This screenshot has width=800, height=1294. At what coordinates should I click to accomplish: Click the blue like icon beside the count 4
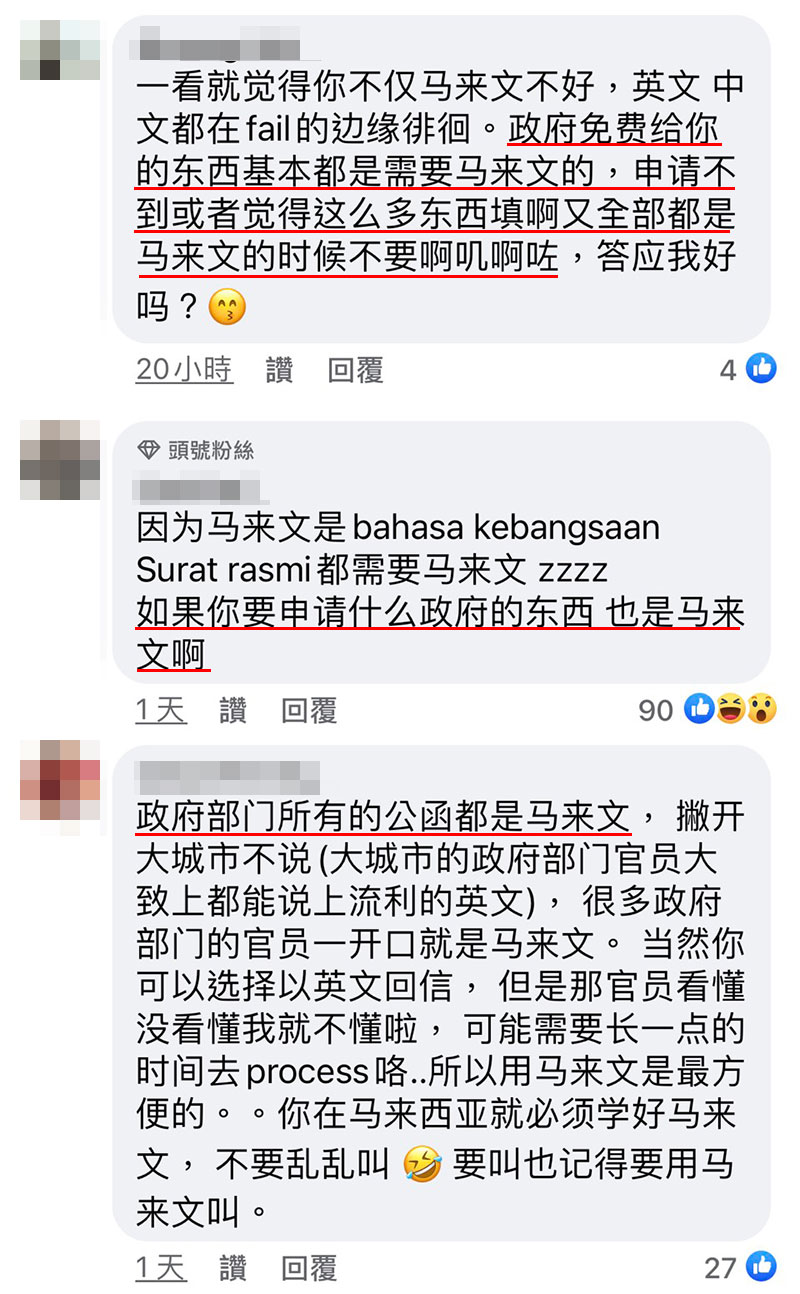[760, 369]
